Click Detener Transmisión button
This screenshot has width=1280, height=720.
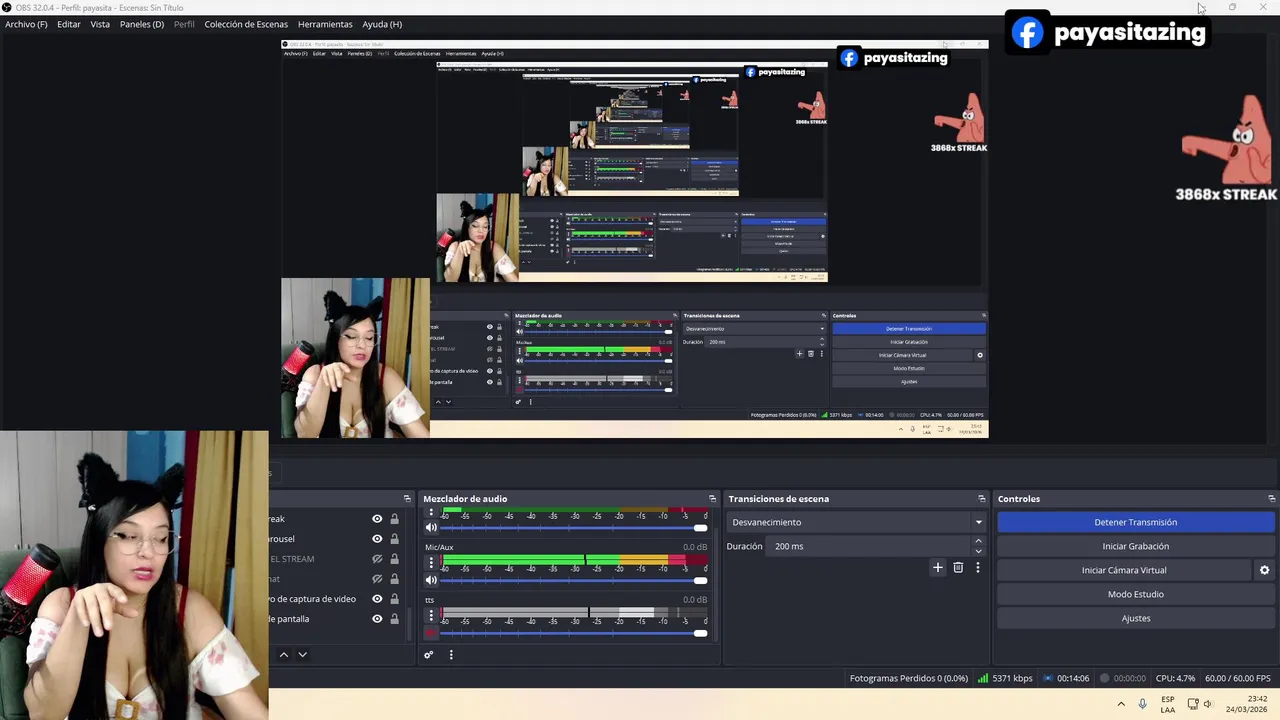pyautogui.click(x=1136, y=522)
